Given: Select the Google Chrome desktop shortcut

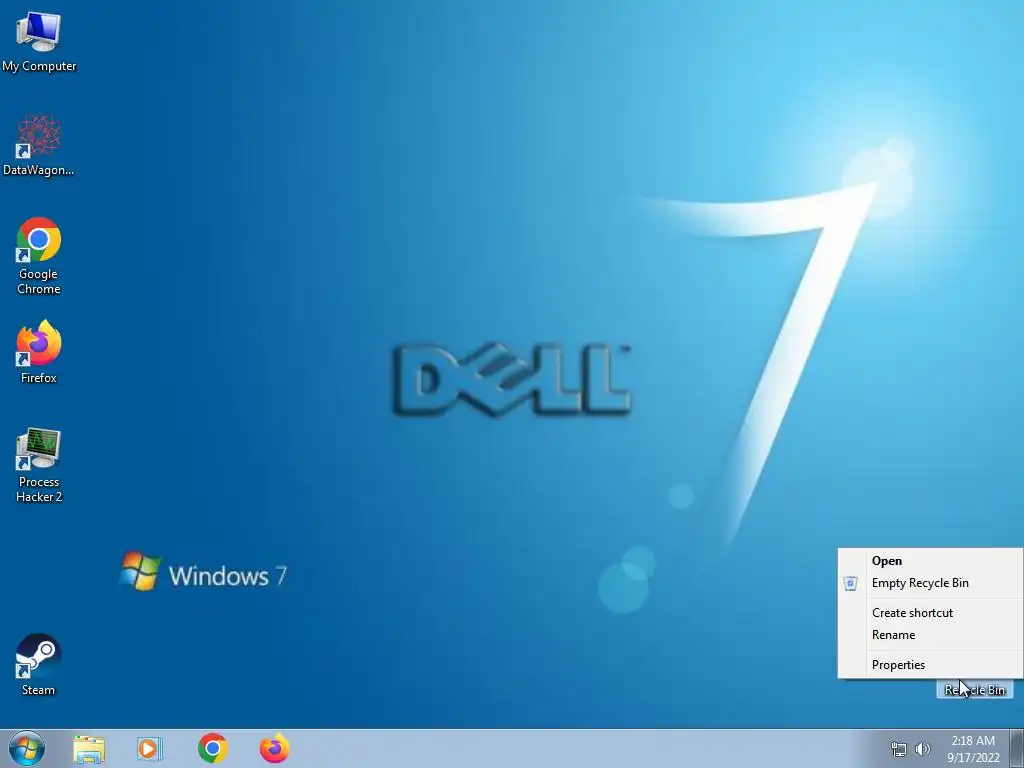Looking at the screenshot, I should coord(39,256).
